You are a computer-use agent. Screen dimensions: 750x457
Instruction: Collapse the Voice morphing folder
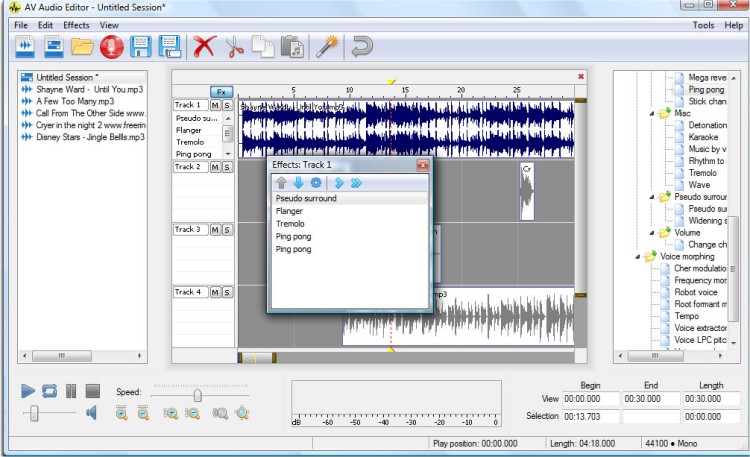point(639,256)
